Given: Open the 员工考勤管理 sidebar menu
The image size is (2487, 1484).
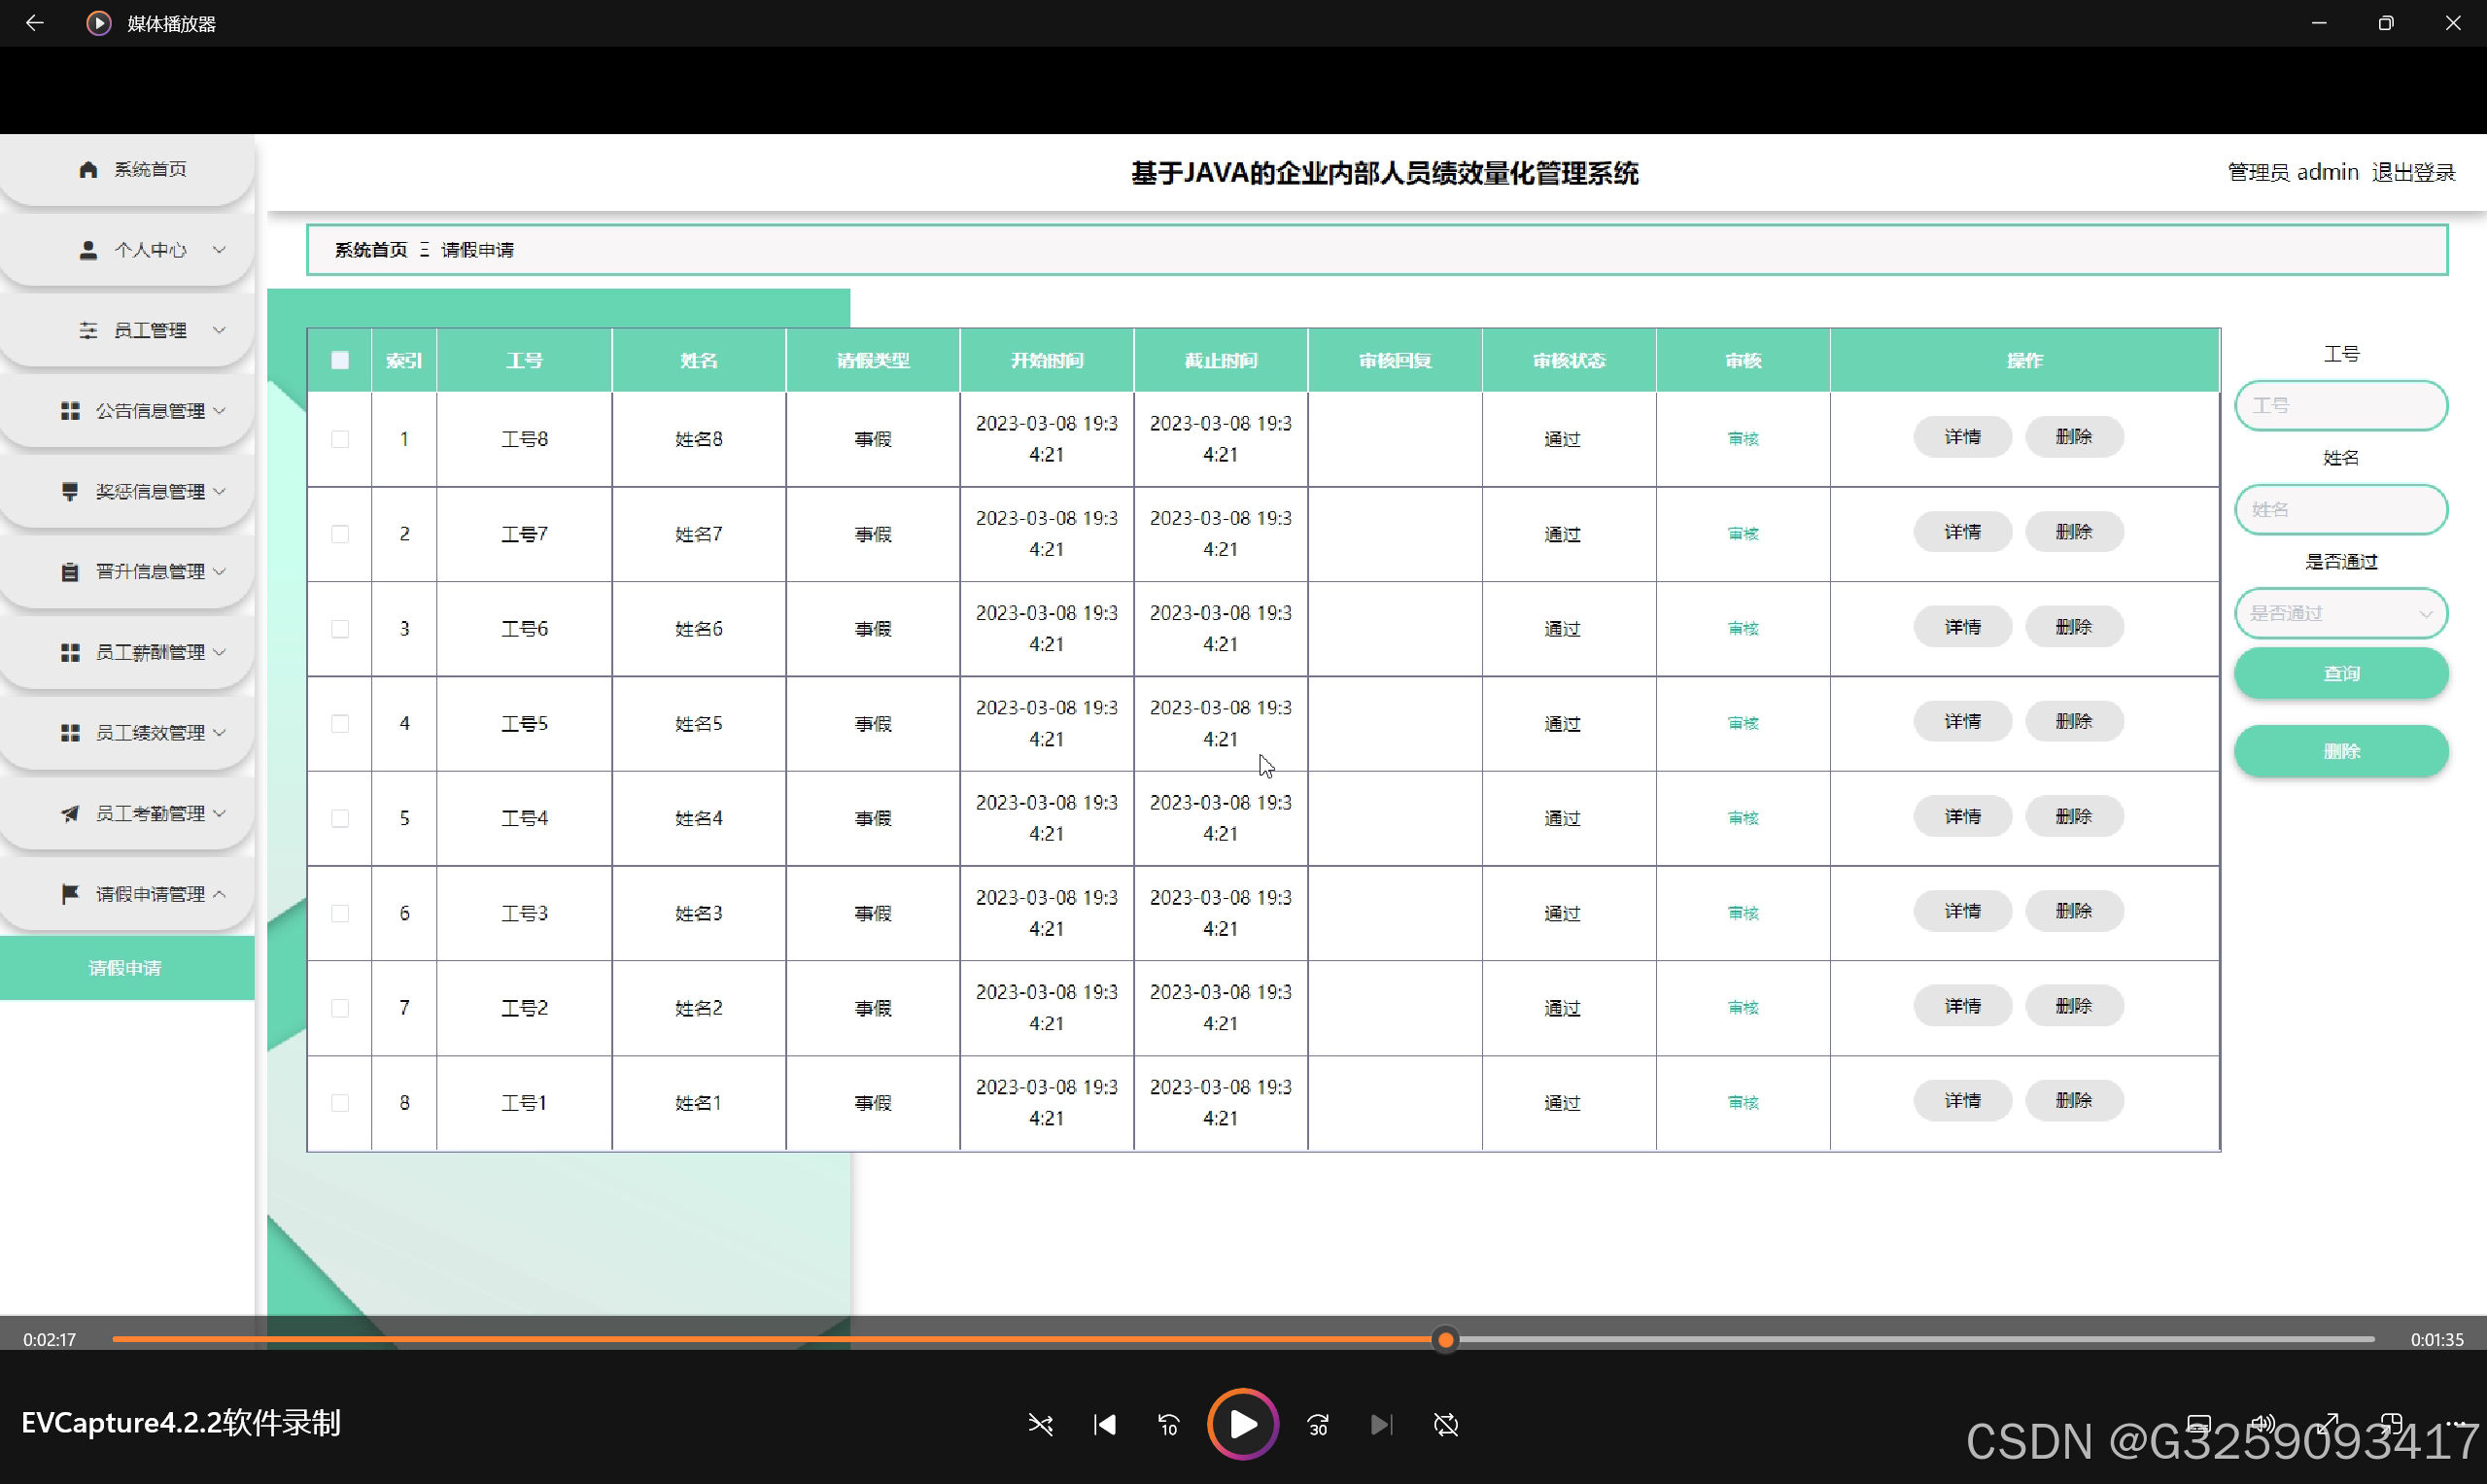Looking at the screenshot, I should coord(127,813).
